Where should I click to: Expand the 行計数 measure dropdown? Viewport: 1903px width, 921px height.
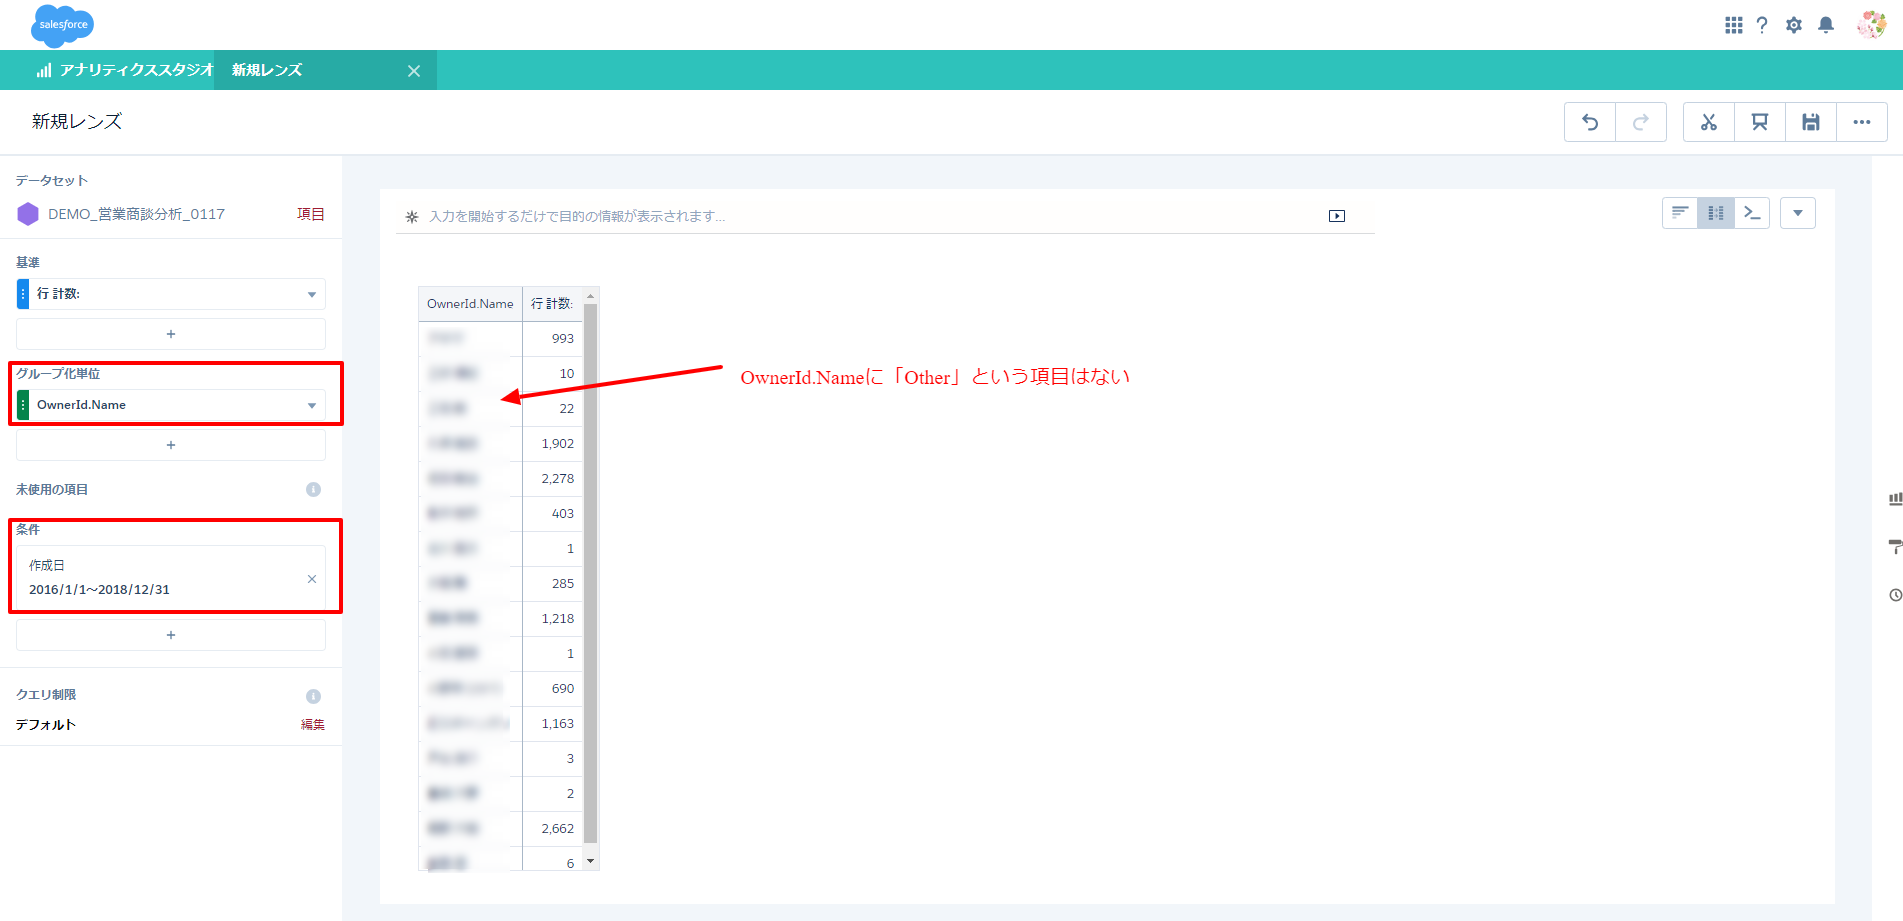tap(312, 294)
